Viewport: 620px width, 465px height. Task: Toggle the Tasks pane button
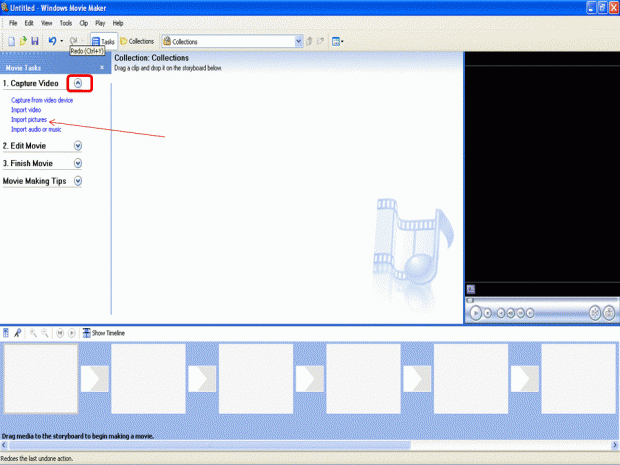(x=104, y=41)
